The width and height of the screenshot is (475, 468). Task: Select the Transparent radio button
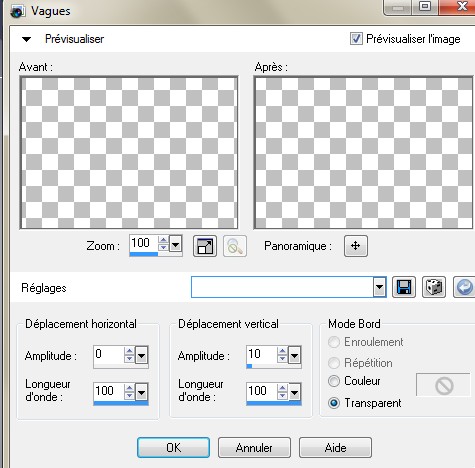coord(334,403)
